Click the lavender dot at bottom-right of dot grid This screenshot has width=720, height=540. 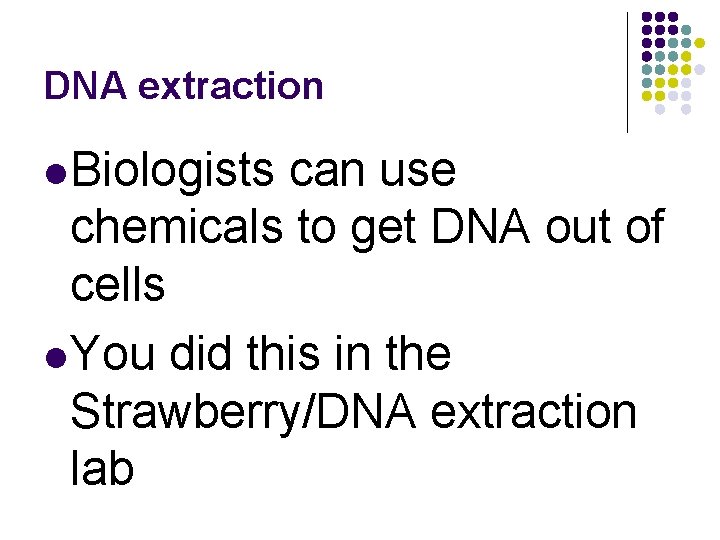[686, 109]
